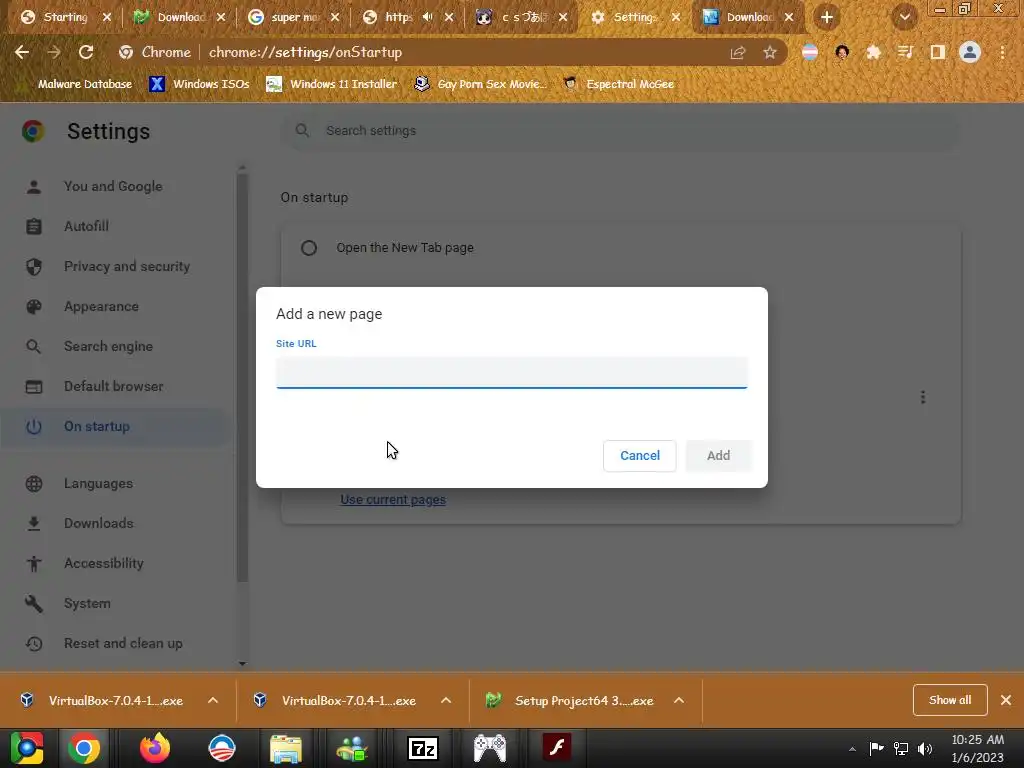Open File Explorer from taskbar
The height and width of the screenshot is (768, 1024).
point(286,748)
